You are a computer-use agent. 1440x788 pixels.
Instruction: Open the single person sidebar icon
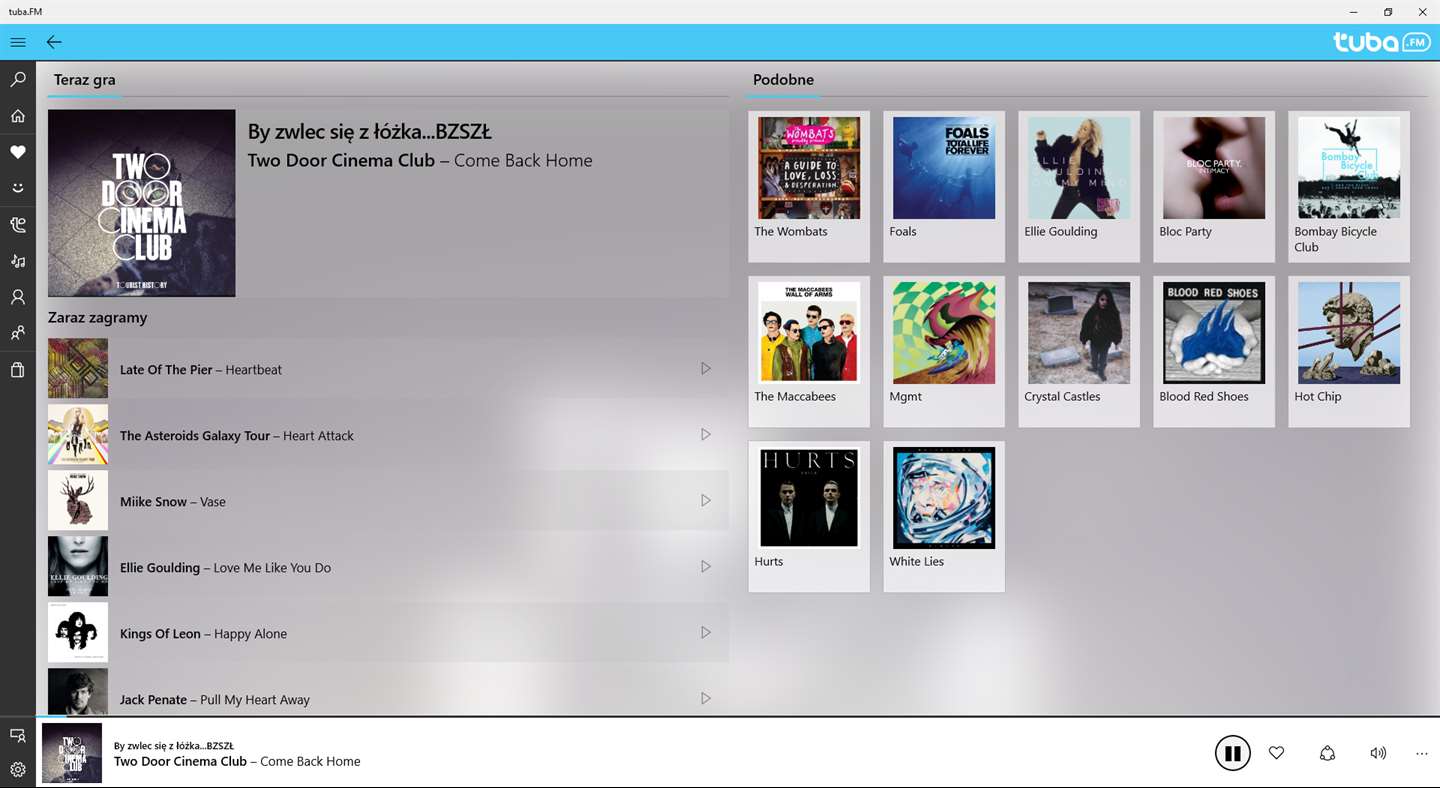click(18, 297)
